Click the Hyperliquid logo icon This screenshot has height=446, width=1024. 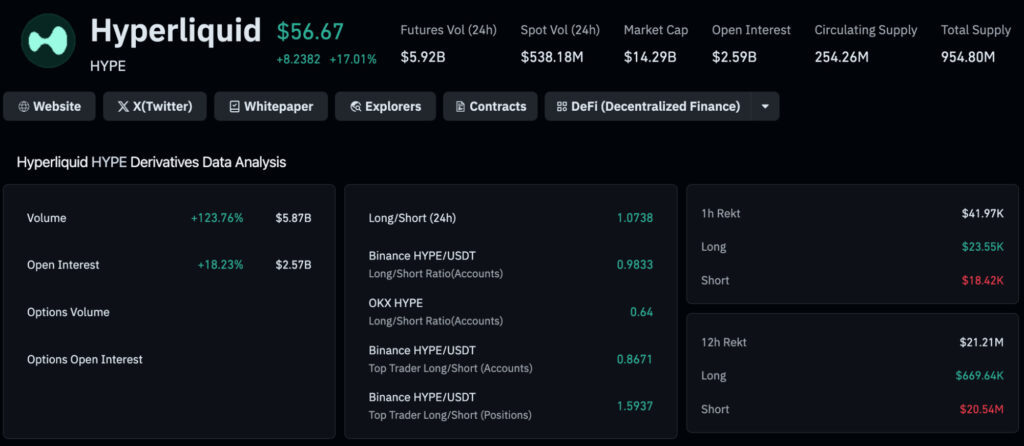pos(48,41)
